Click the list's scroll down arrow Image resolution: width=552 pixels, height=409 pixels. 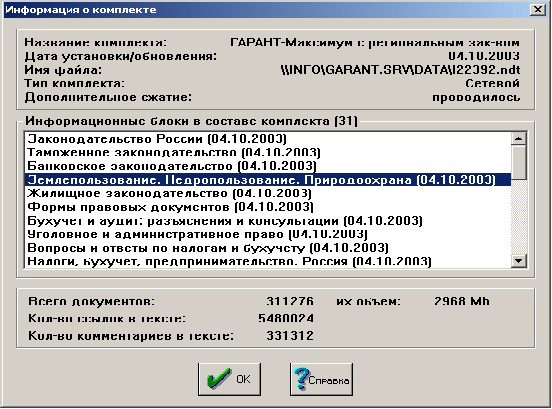tap(519, 261)
